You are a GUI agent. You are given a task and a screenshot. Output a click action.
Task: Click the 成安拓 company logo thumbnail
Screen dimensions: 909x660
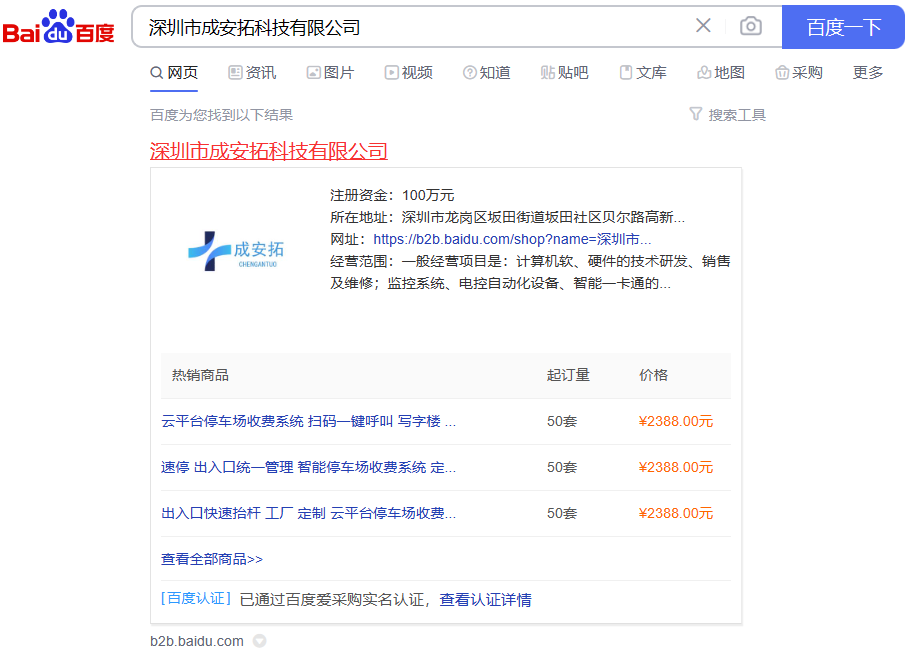236,251
